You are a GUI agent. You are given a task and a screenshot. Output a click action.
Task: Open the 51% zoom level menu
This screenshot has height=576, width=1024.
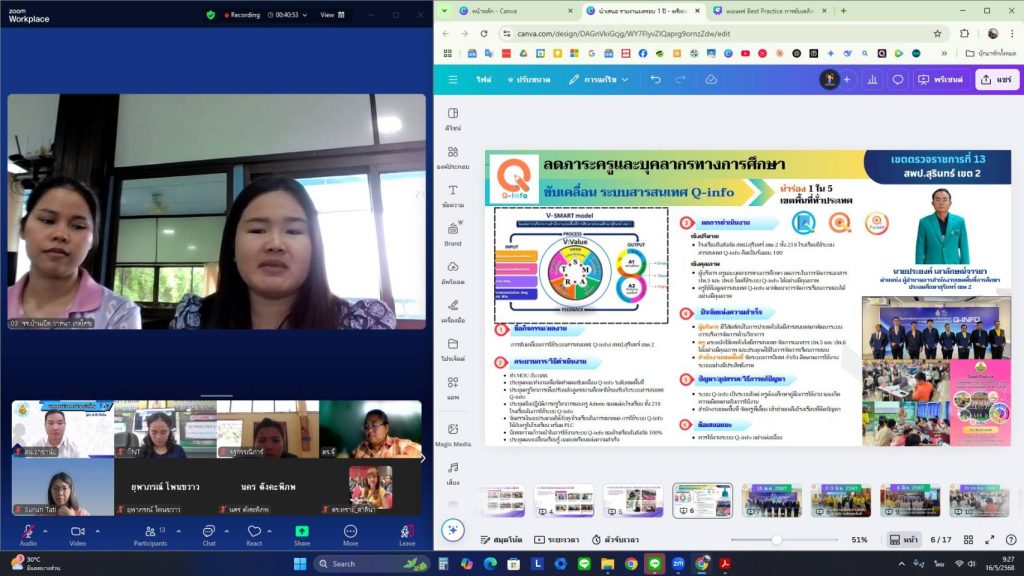point(859,540)
